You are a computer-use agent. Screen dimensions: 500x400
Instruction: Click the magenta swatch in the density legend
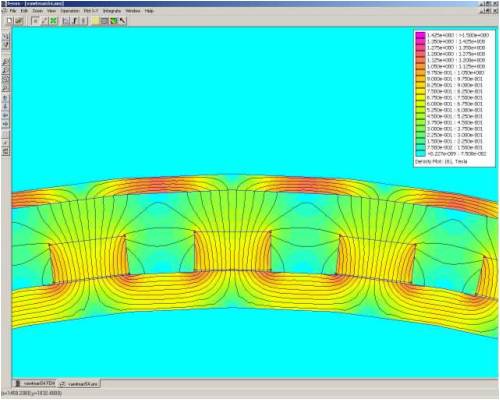point(420,35)
